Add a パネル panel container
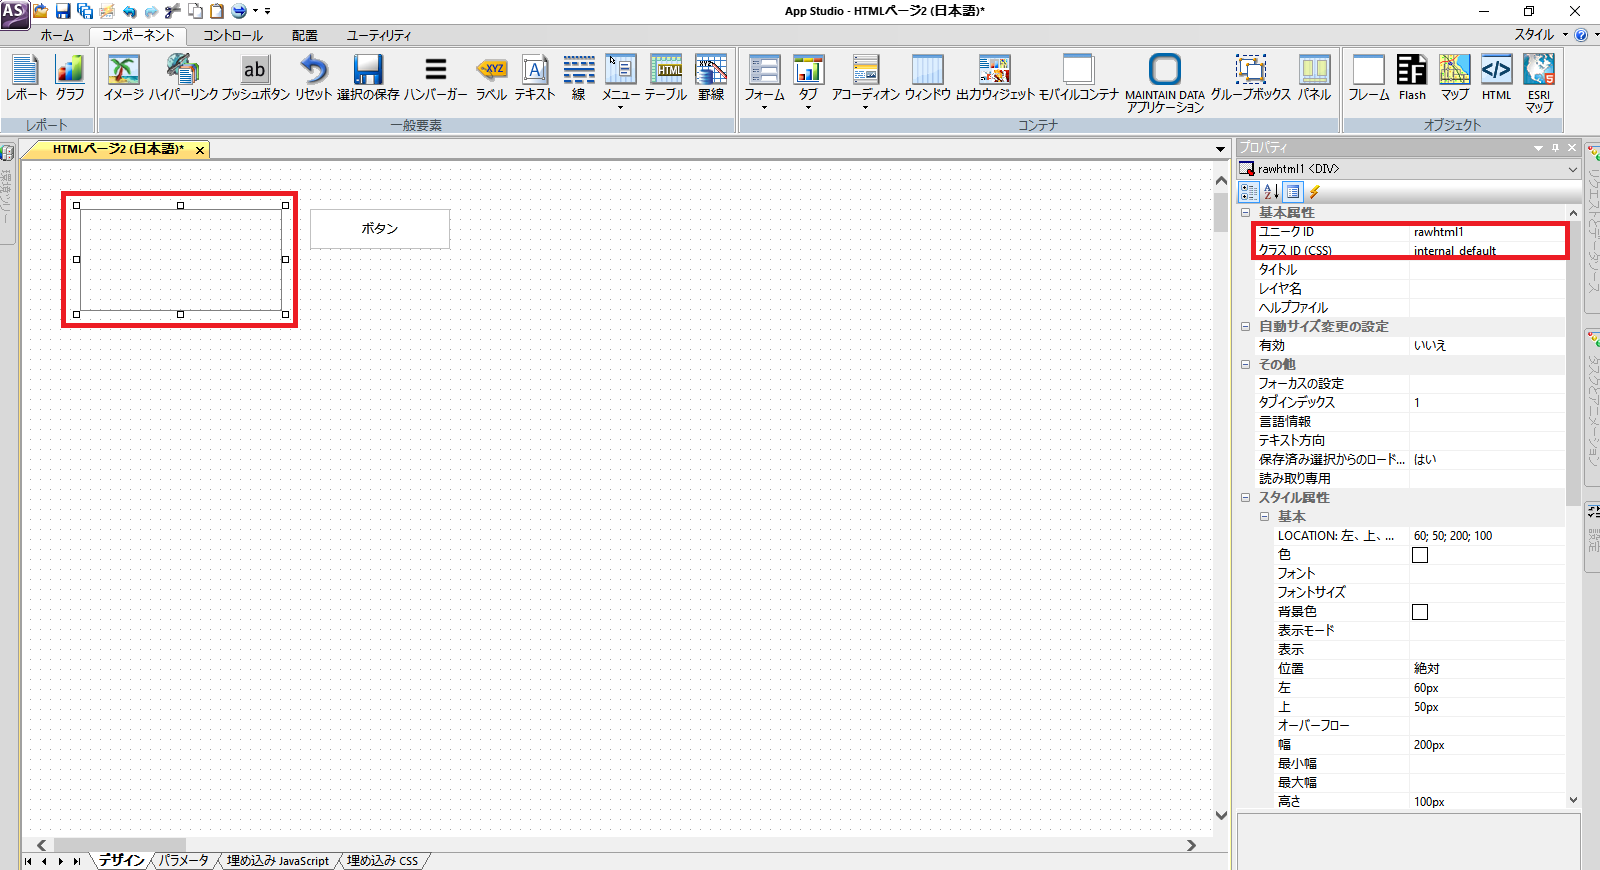This screenshot has width=1600, height=870. 1315,78
